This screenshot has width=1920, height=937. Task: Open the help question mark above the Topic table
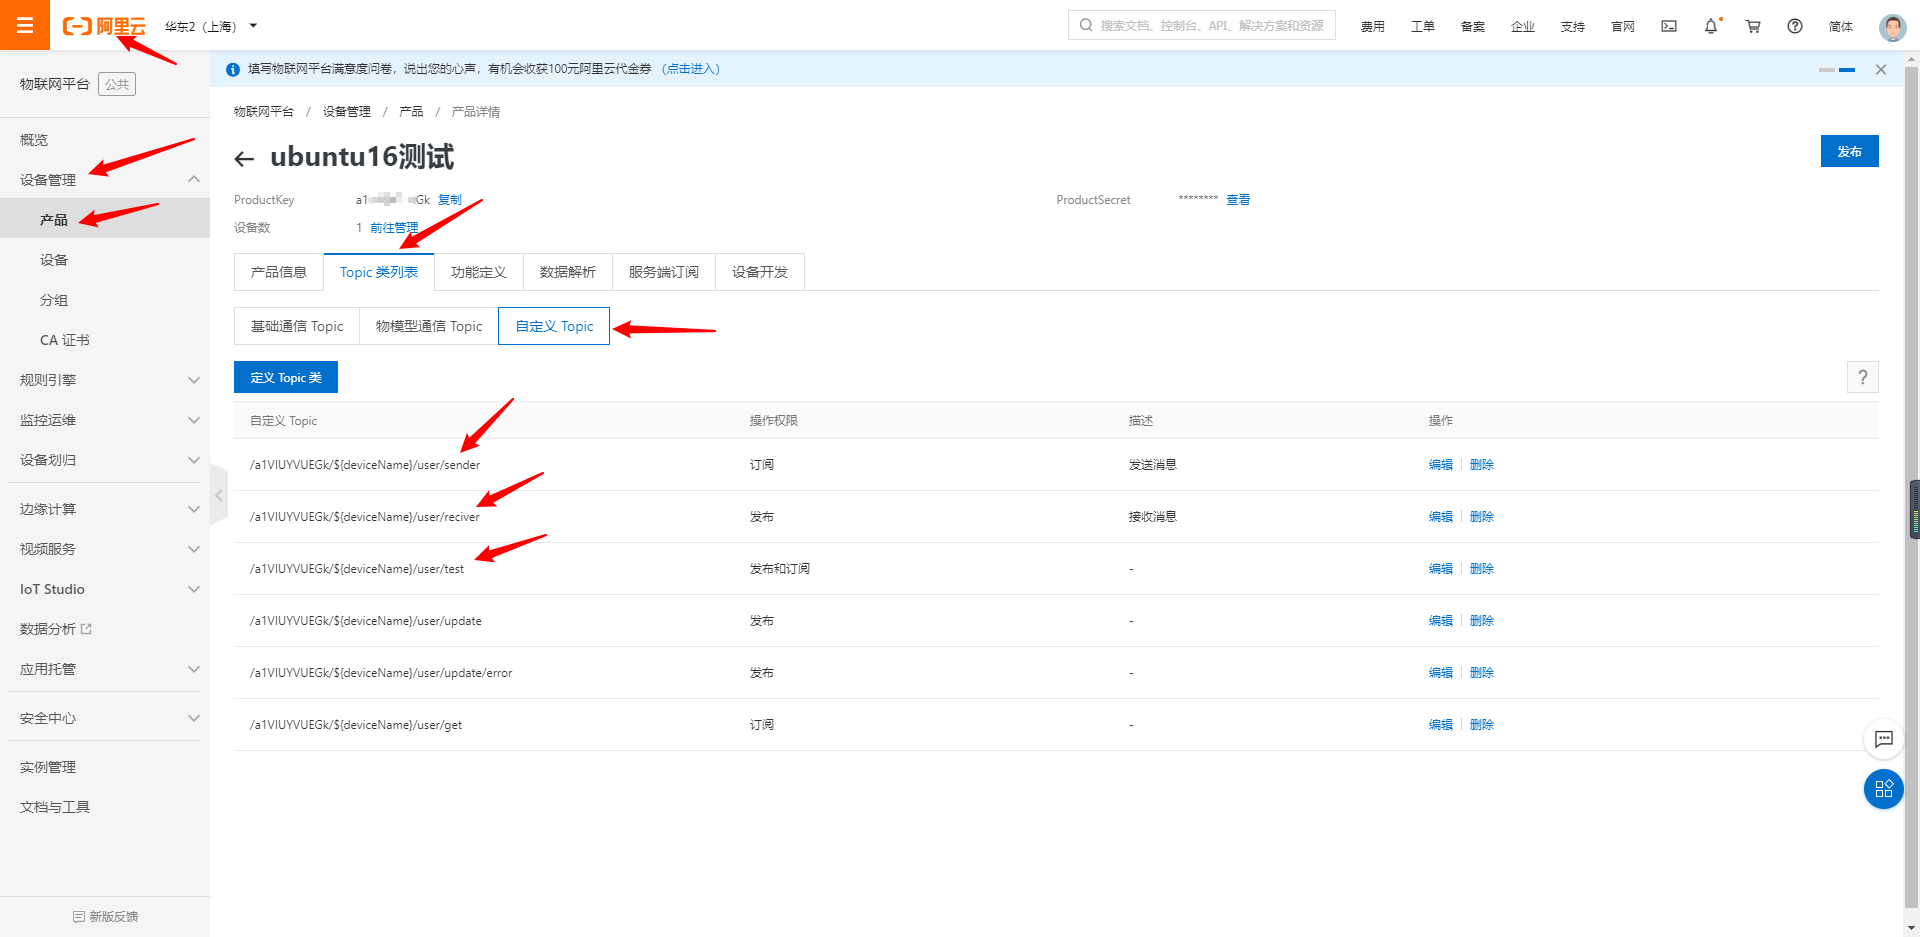1862,377
